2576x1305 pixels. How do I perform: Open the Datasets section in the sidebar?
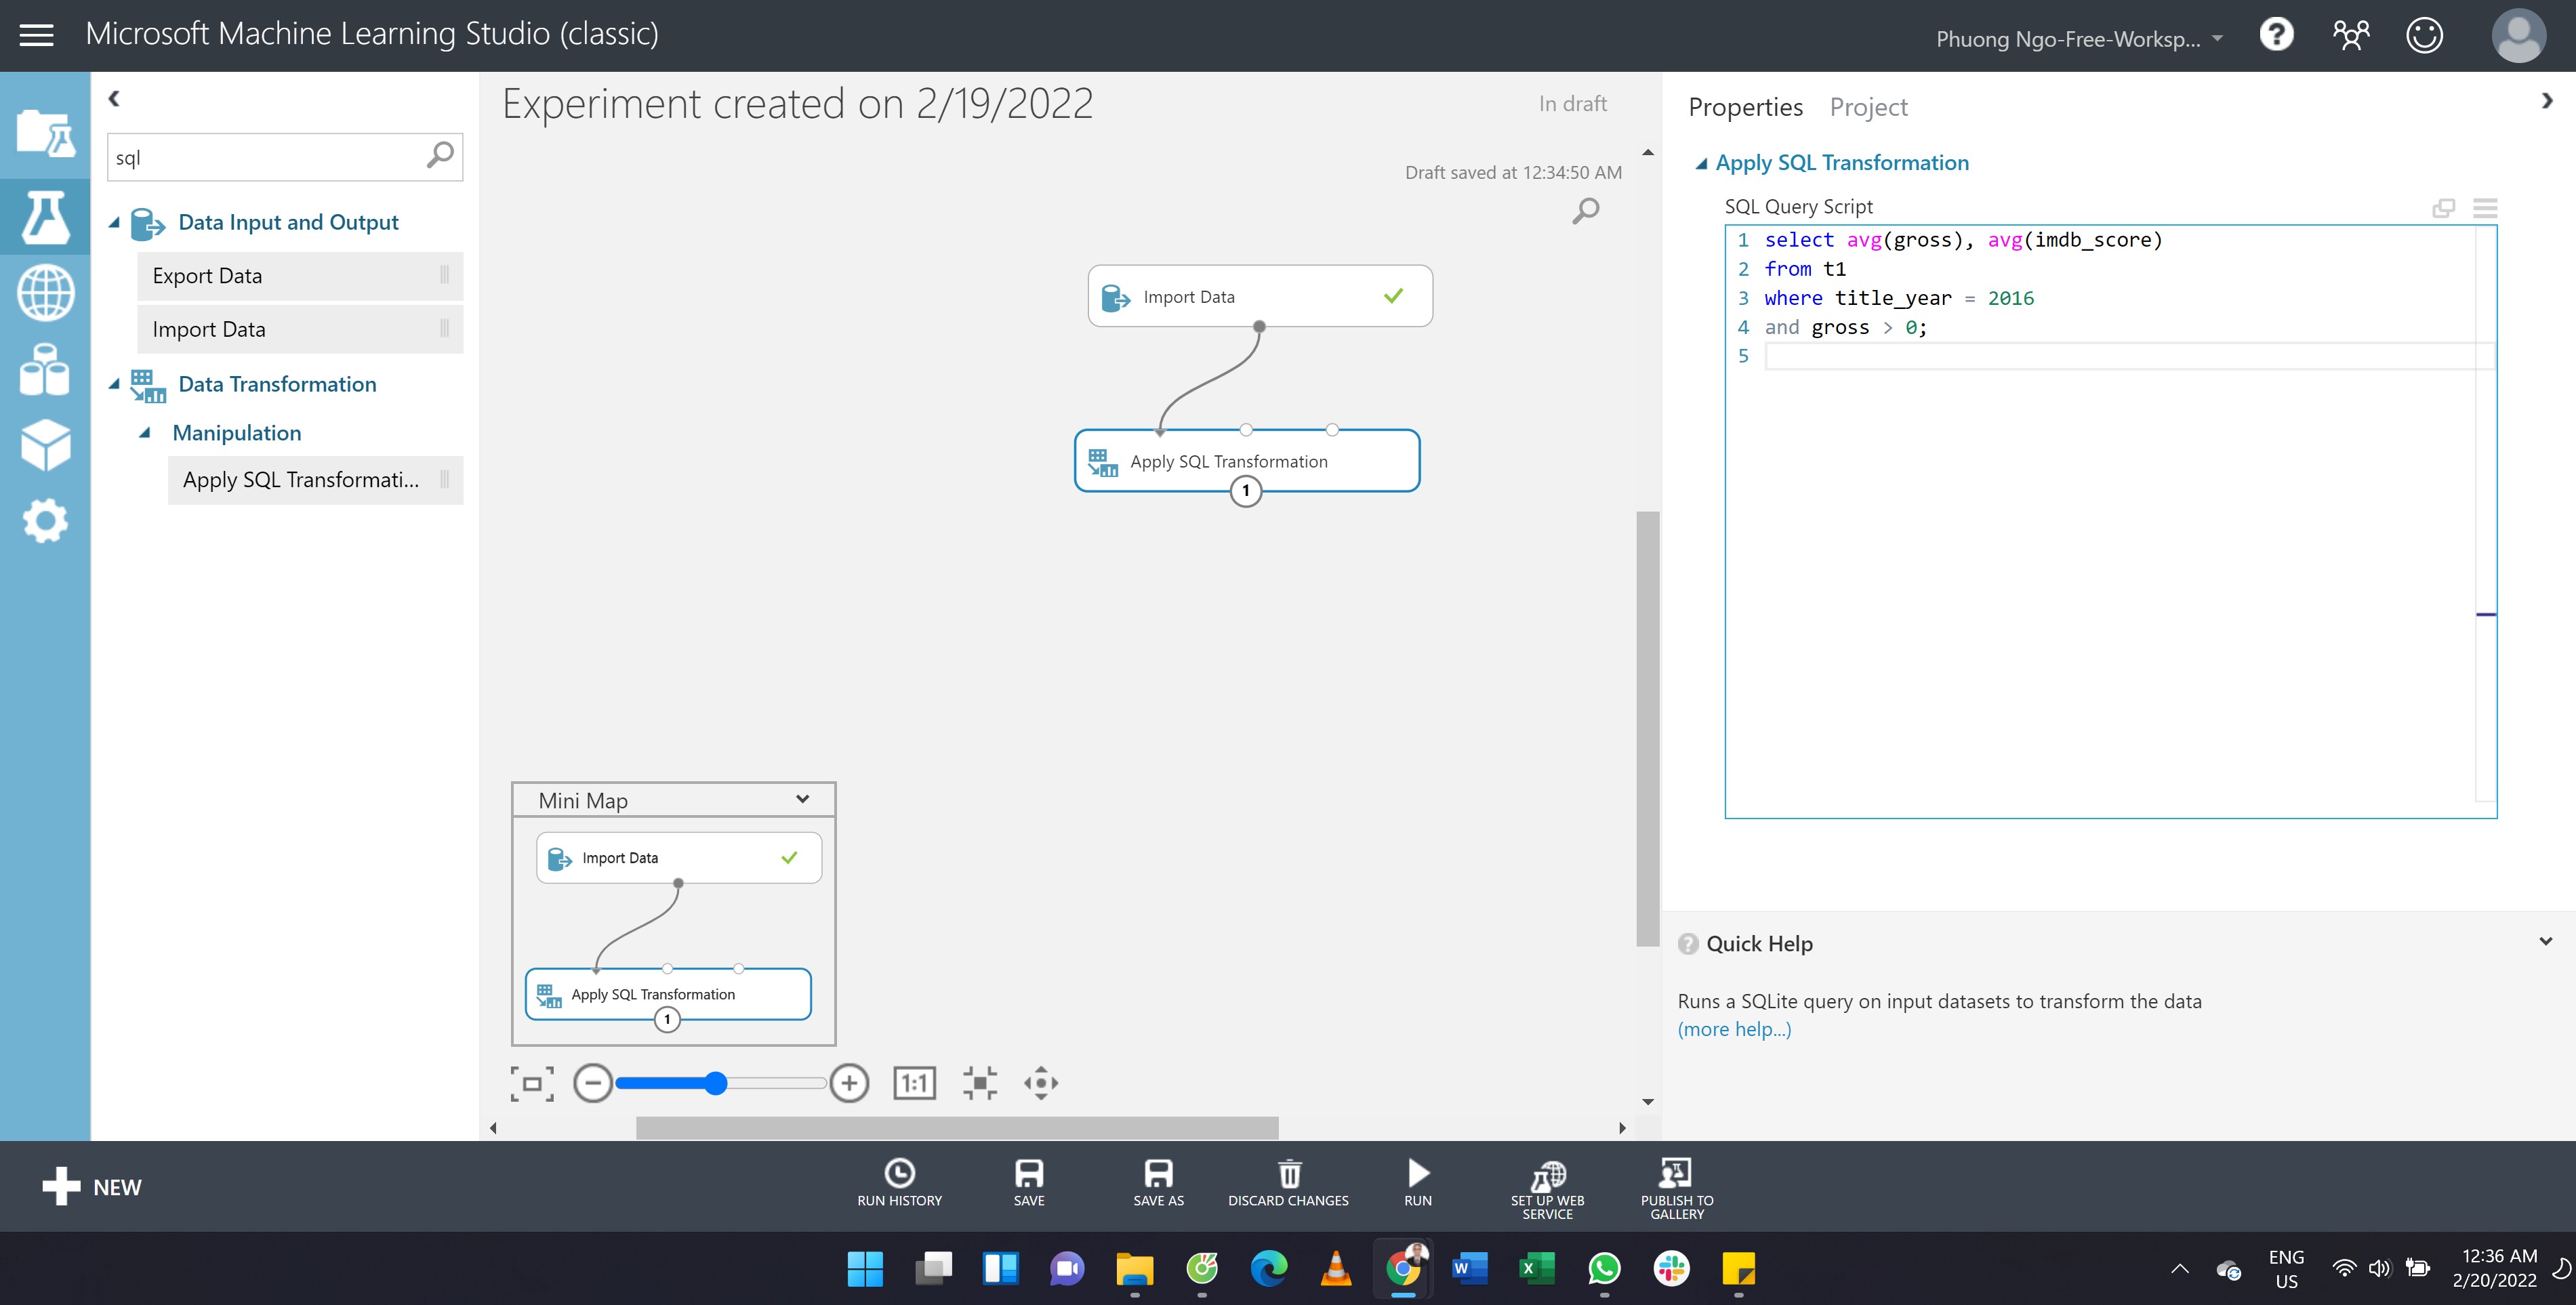(x=45, y=368)
